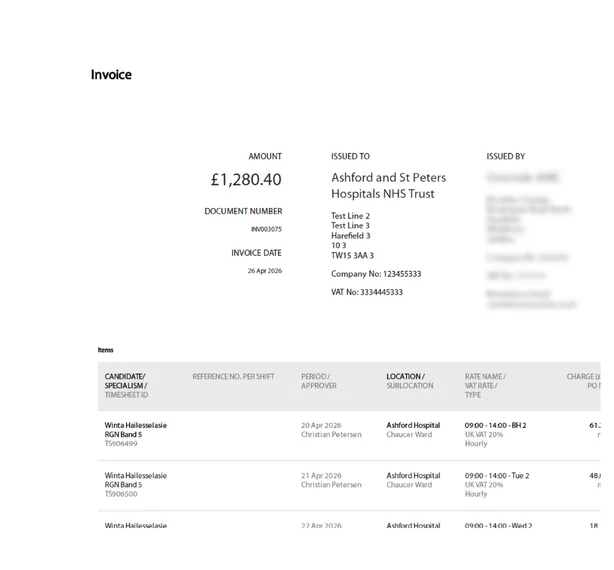Screen dimensions: 614x570
Task: Click the LOCATION / SUBLOCATION column header
Action: click(x=410, y=381)
